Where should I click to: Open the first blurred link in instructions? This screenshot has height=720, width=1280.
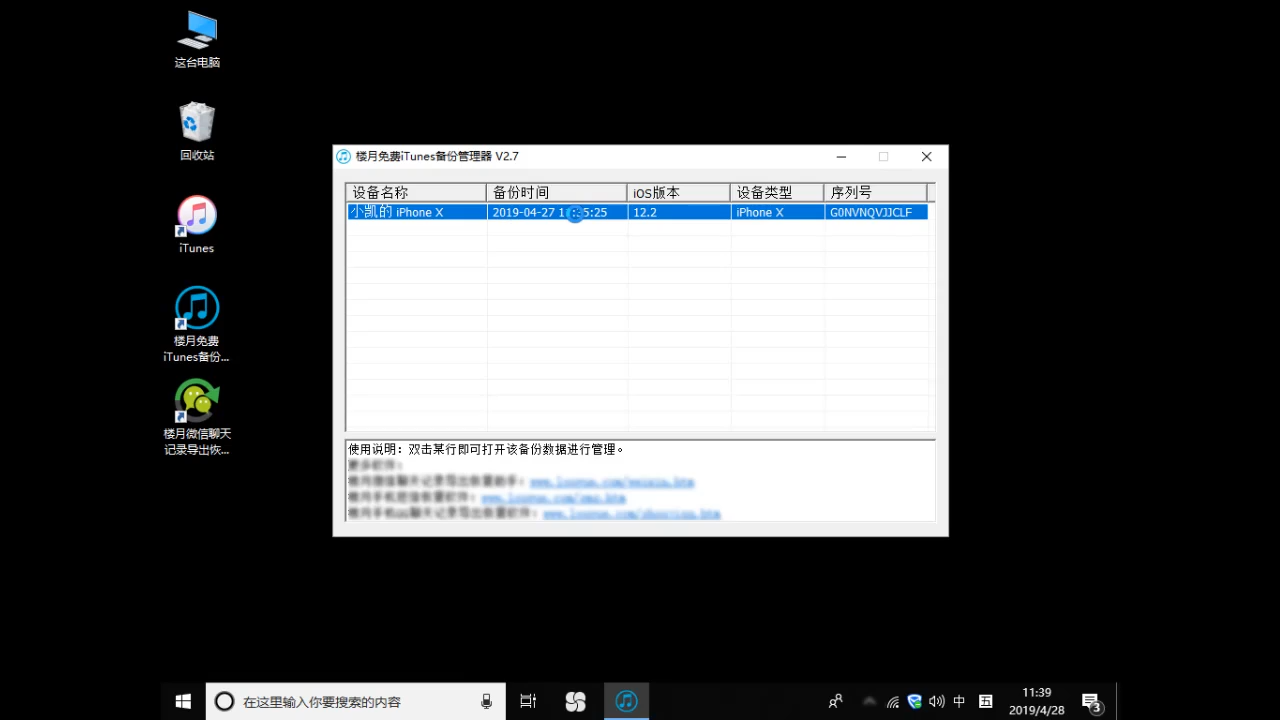click(612, 482)
